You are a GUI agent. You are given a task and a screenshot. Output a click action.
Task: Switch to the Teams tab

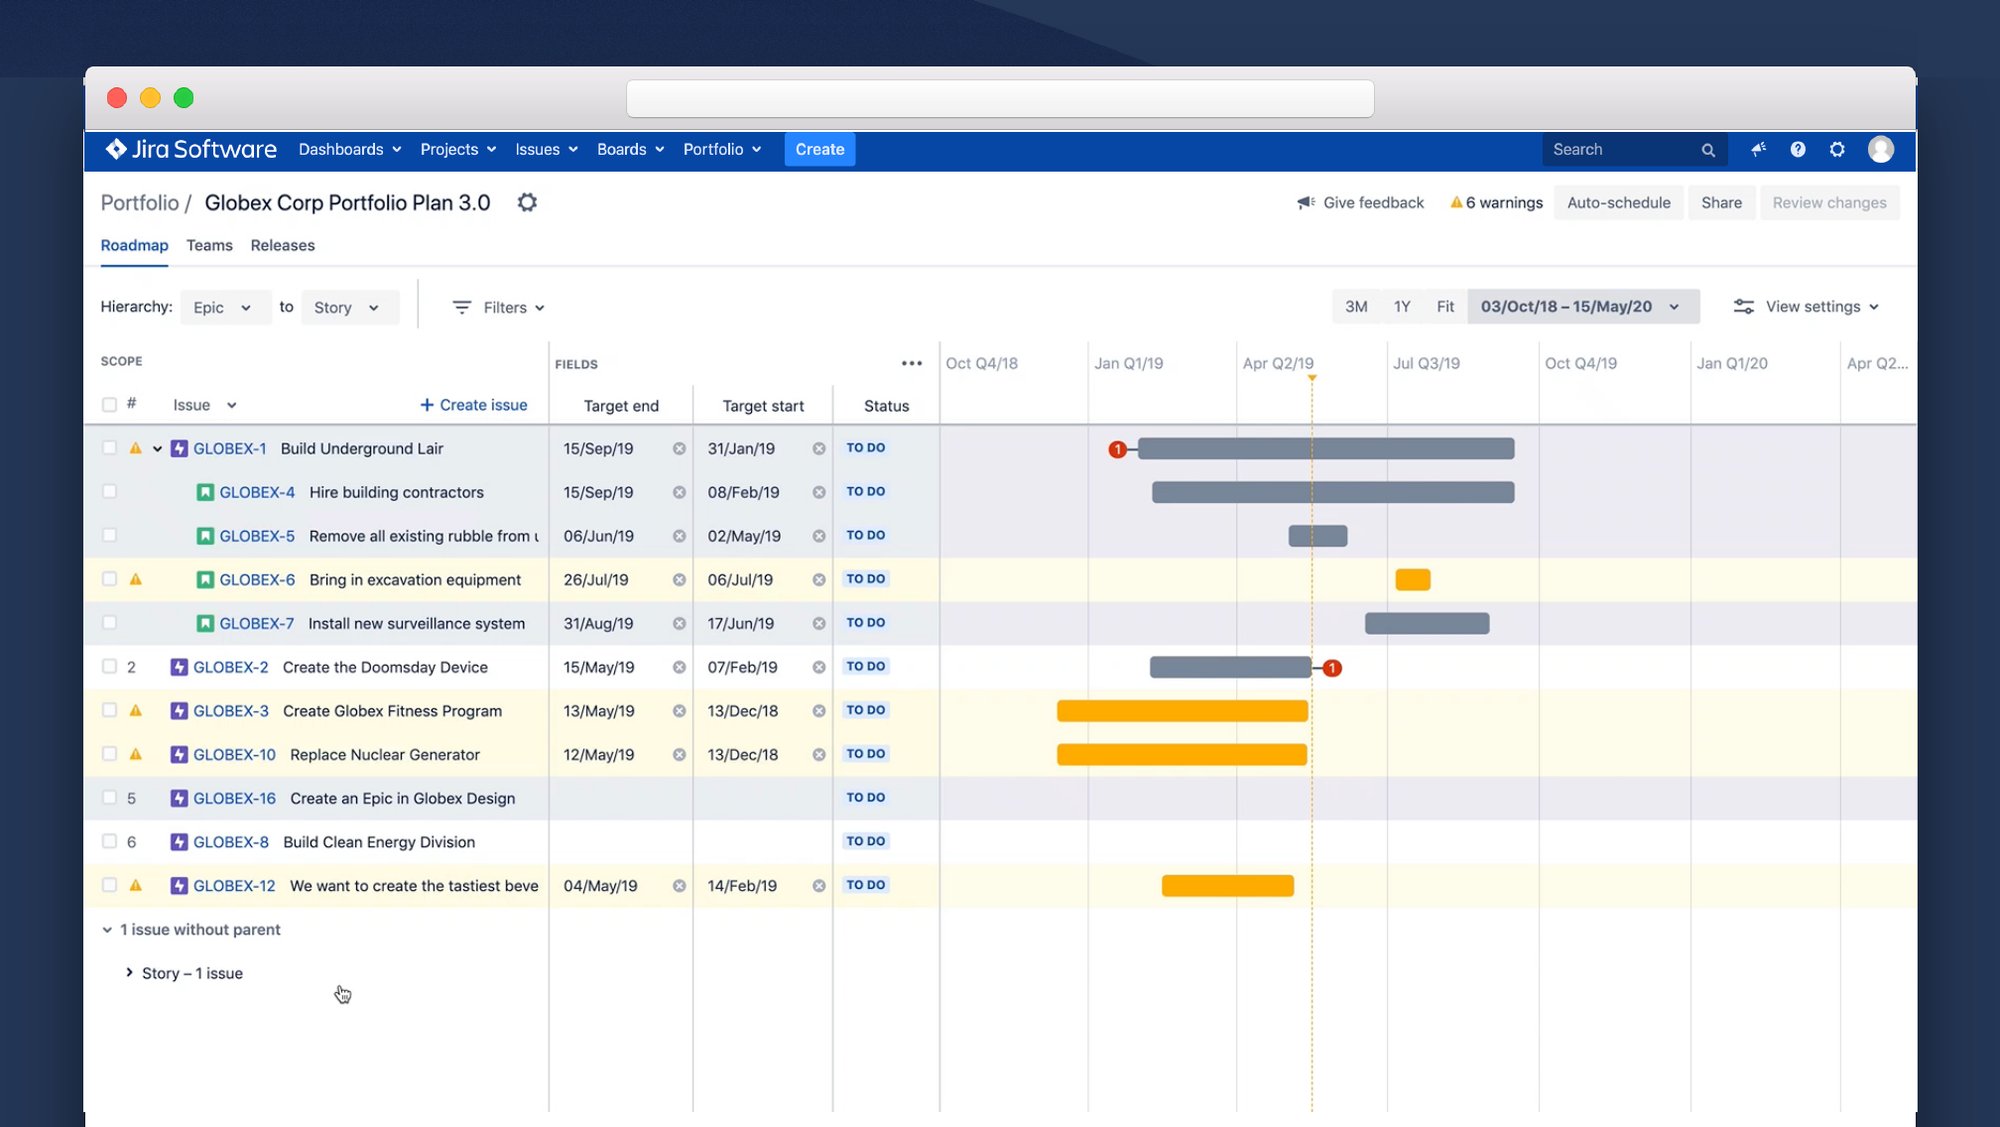209,246
